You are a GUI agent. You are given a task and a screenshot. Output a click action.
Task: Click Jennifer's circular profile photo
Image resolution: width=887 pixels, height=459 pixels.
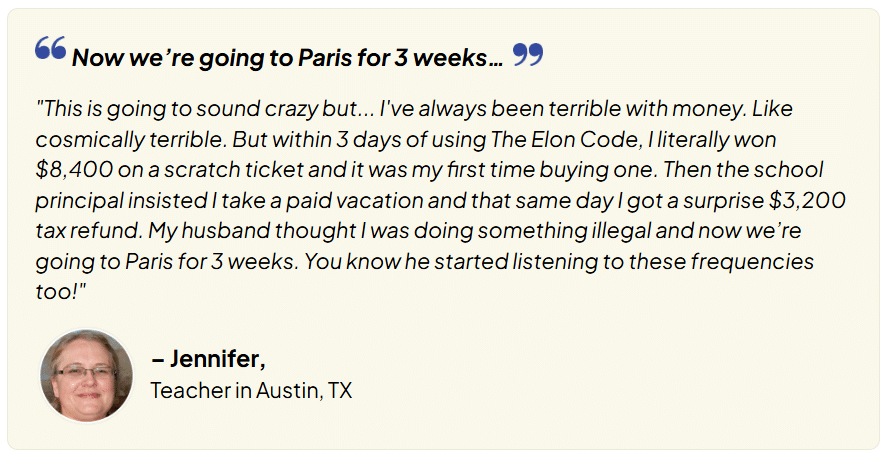[x=87, y=375]
